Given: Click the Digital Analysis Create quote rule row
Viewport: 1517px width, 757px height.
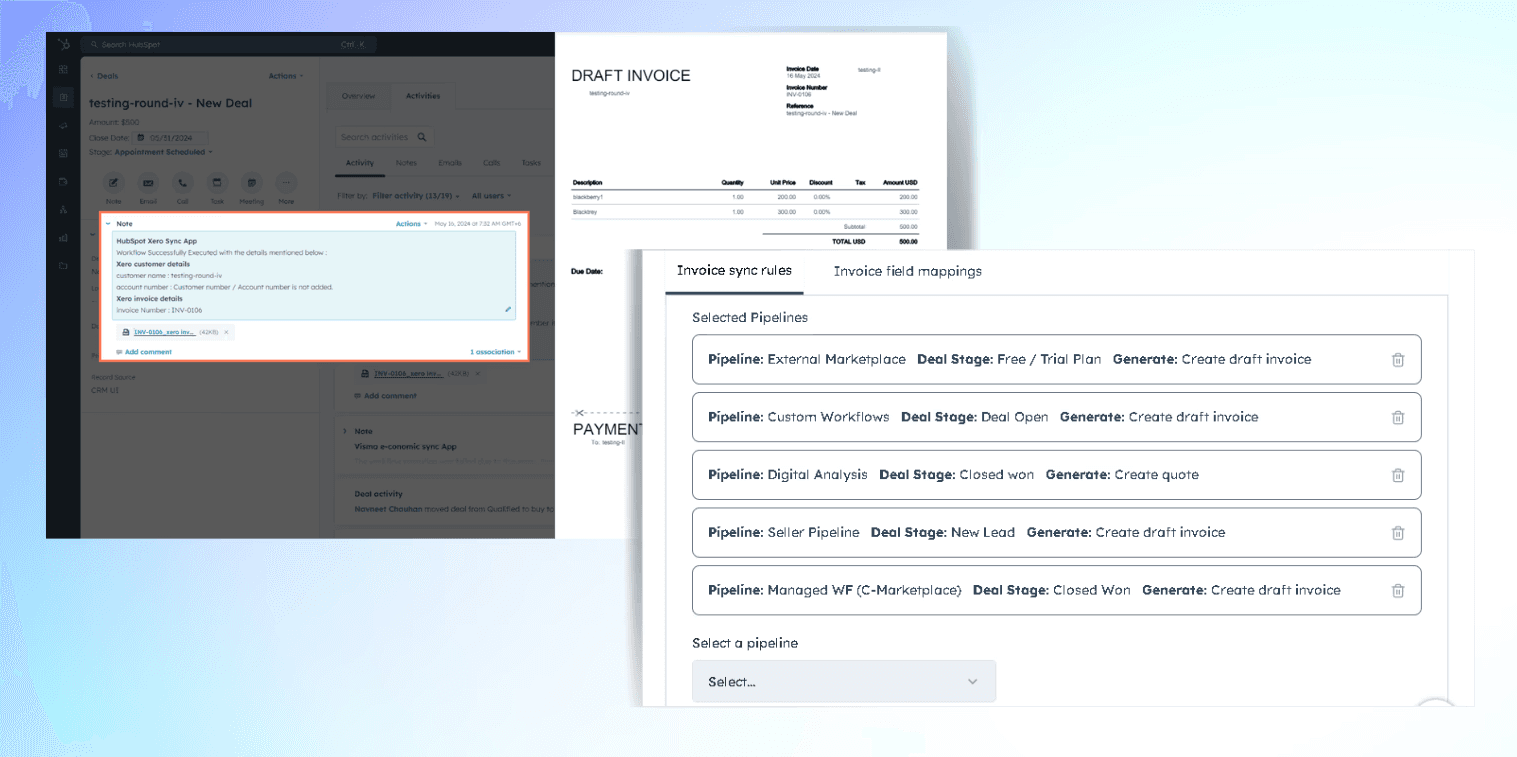Looking at the screenshot, I should click(1056, 475).
